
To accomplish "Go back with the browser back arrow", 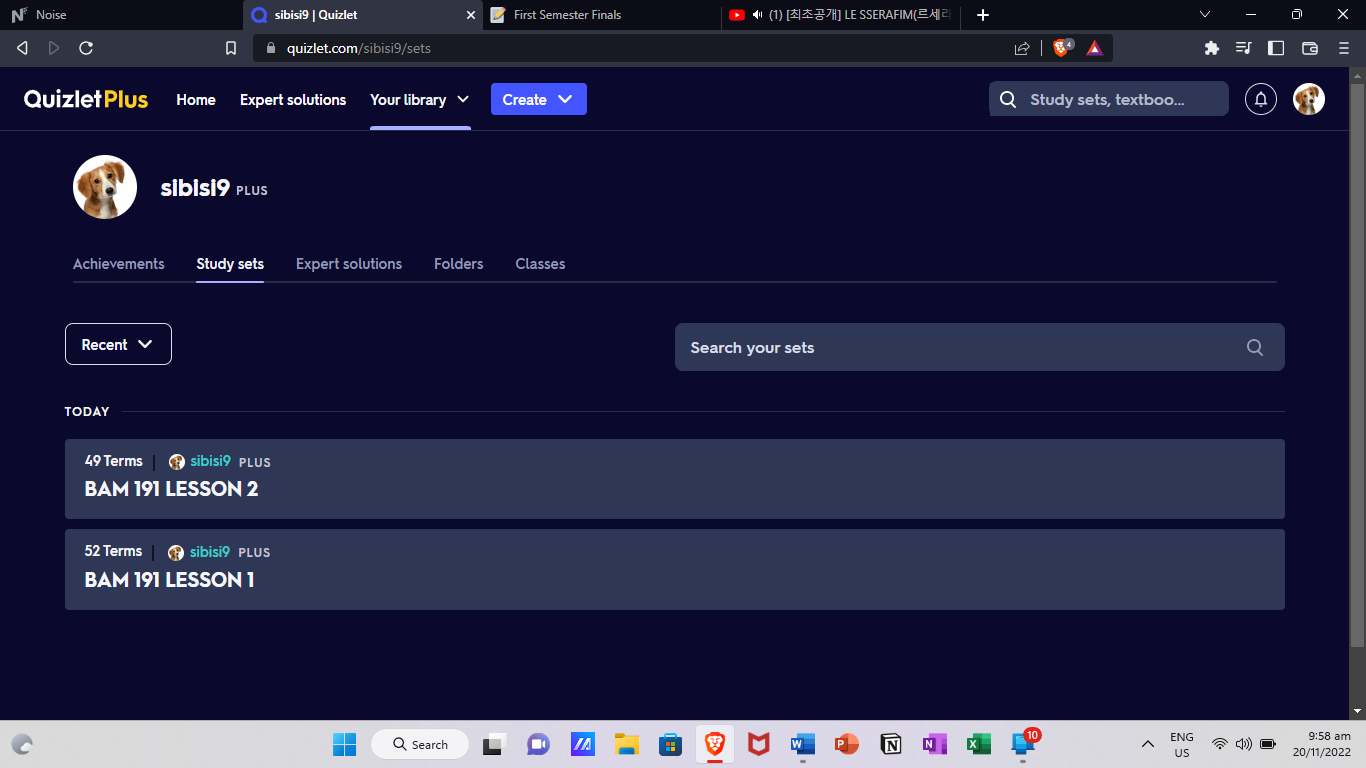I will (x=22, y=48).
